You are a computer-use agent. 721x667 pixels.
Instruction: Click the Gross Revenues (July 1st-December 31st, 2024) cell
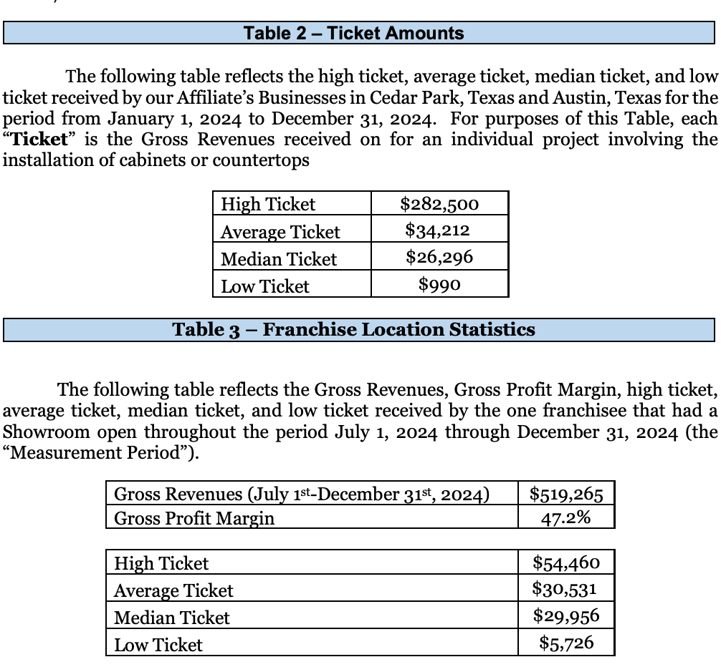point(301,494)
